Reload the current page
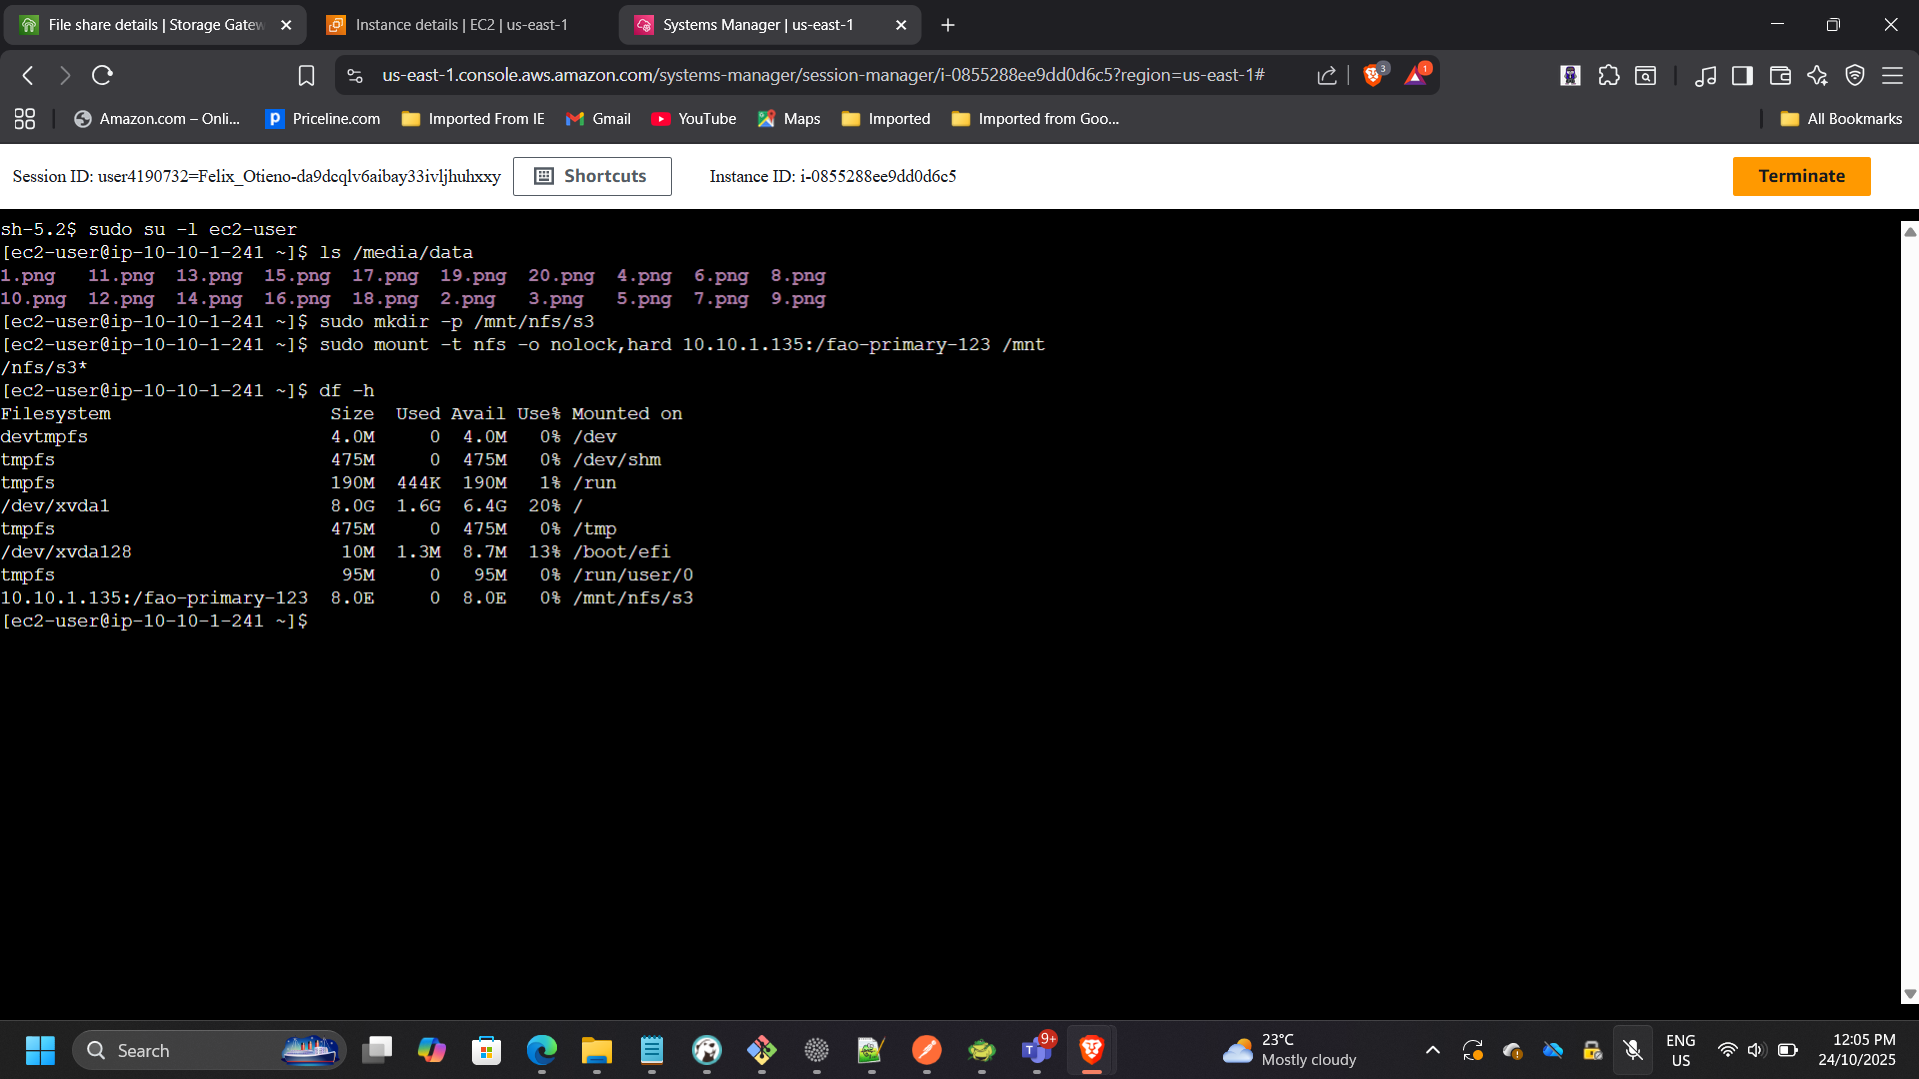1919x1079 pixels. tap(102, 75)
